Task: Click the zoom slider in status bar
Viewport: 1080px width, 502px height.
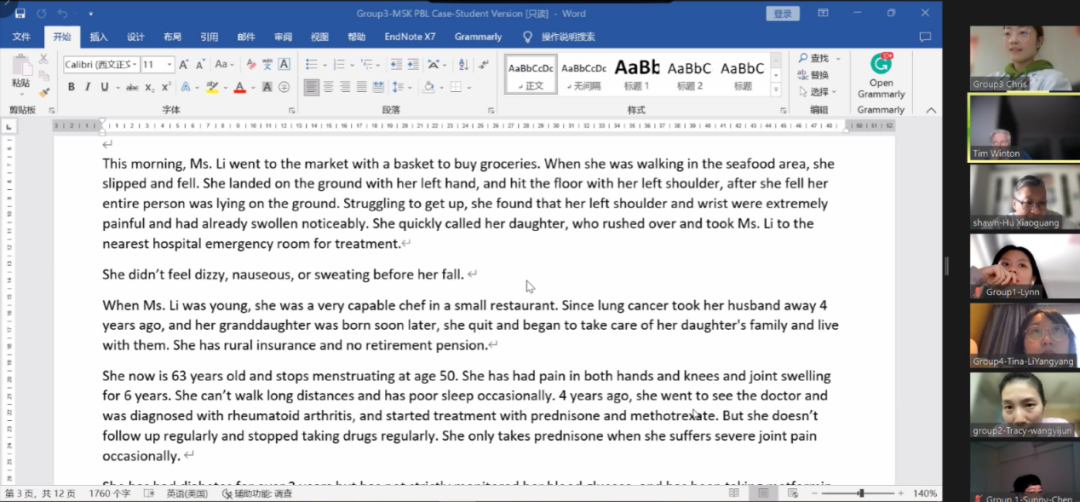Action: pos(862,493)
